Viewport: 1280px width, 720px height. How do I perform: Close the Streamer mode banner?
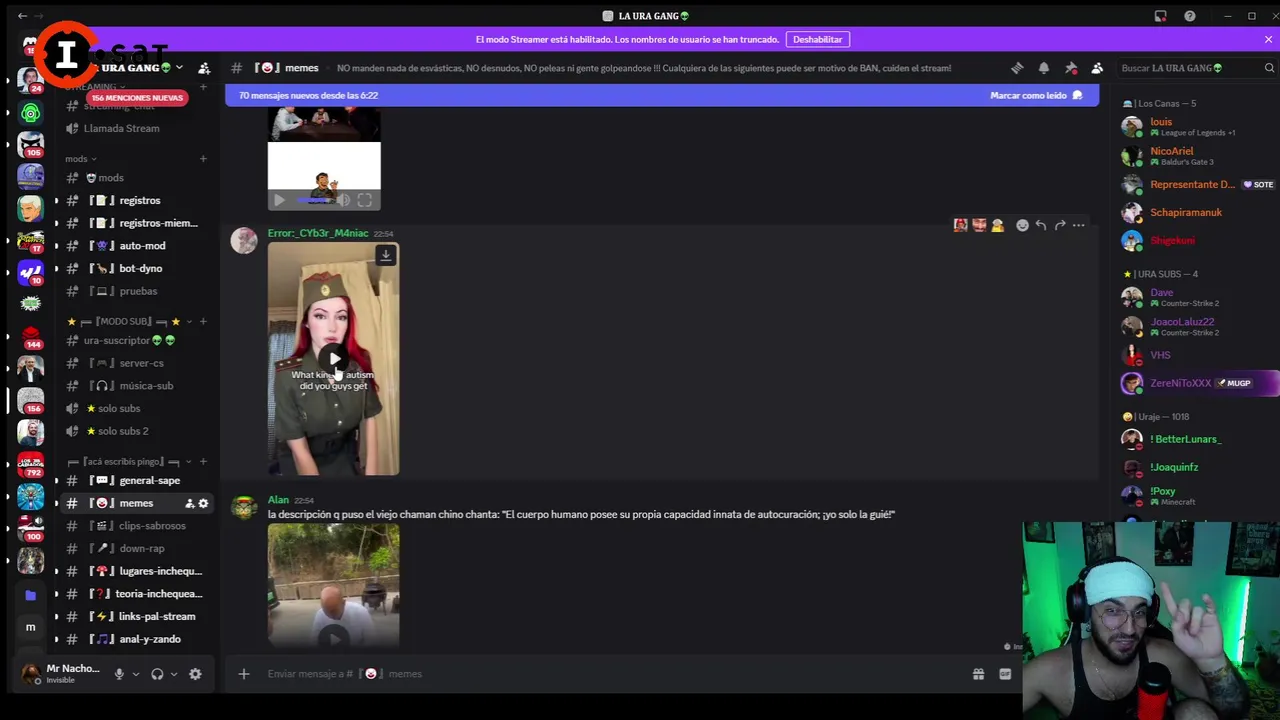1268,39
